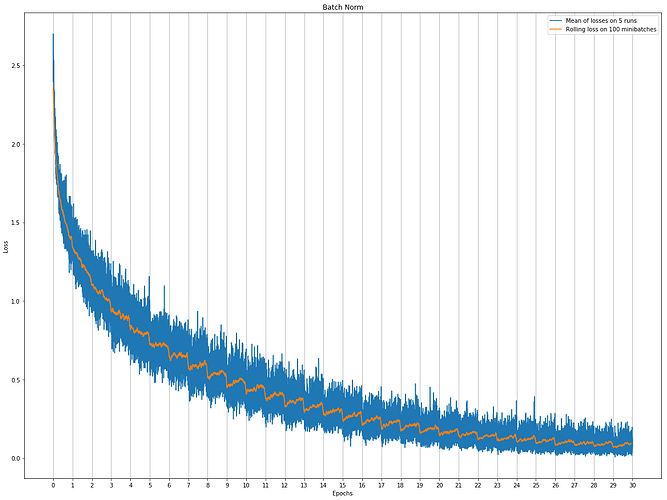Screen dimensions: 667x500
Task: Click the orange rolling loss line's right end
Action: tap(631, 444)
